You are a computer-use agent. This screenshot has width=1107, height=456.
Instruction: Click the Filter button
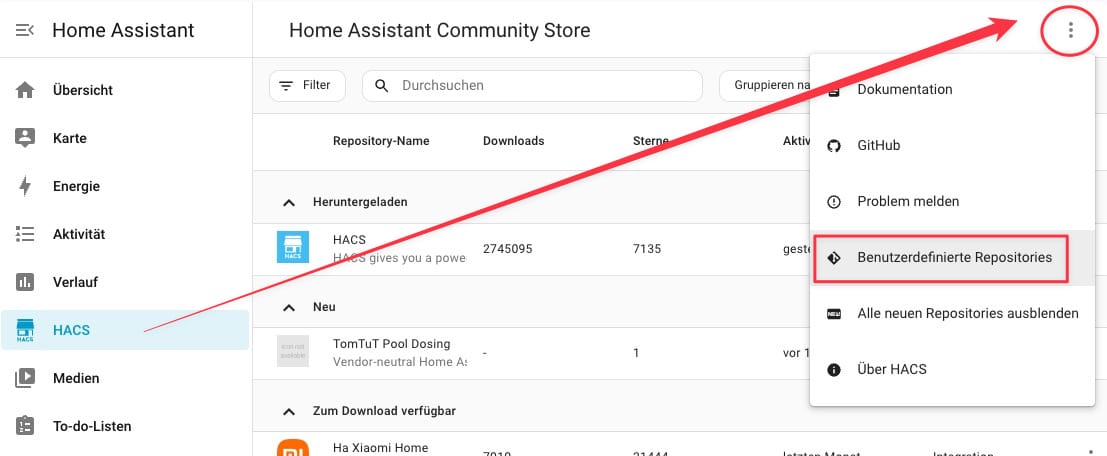306,86
